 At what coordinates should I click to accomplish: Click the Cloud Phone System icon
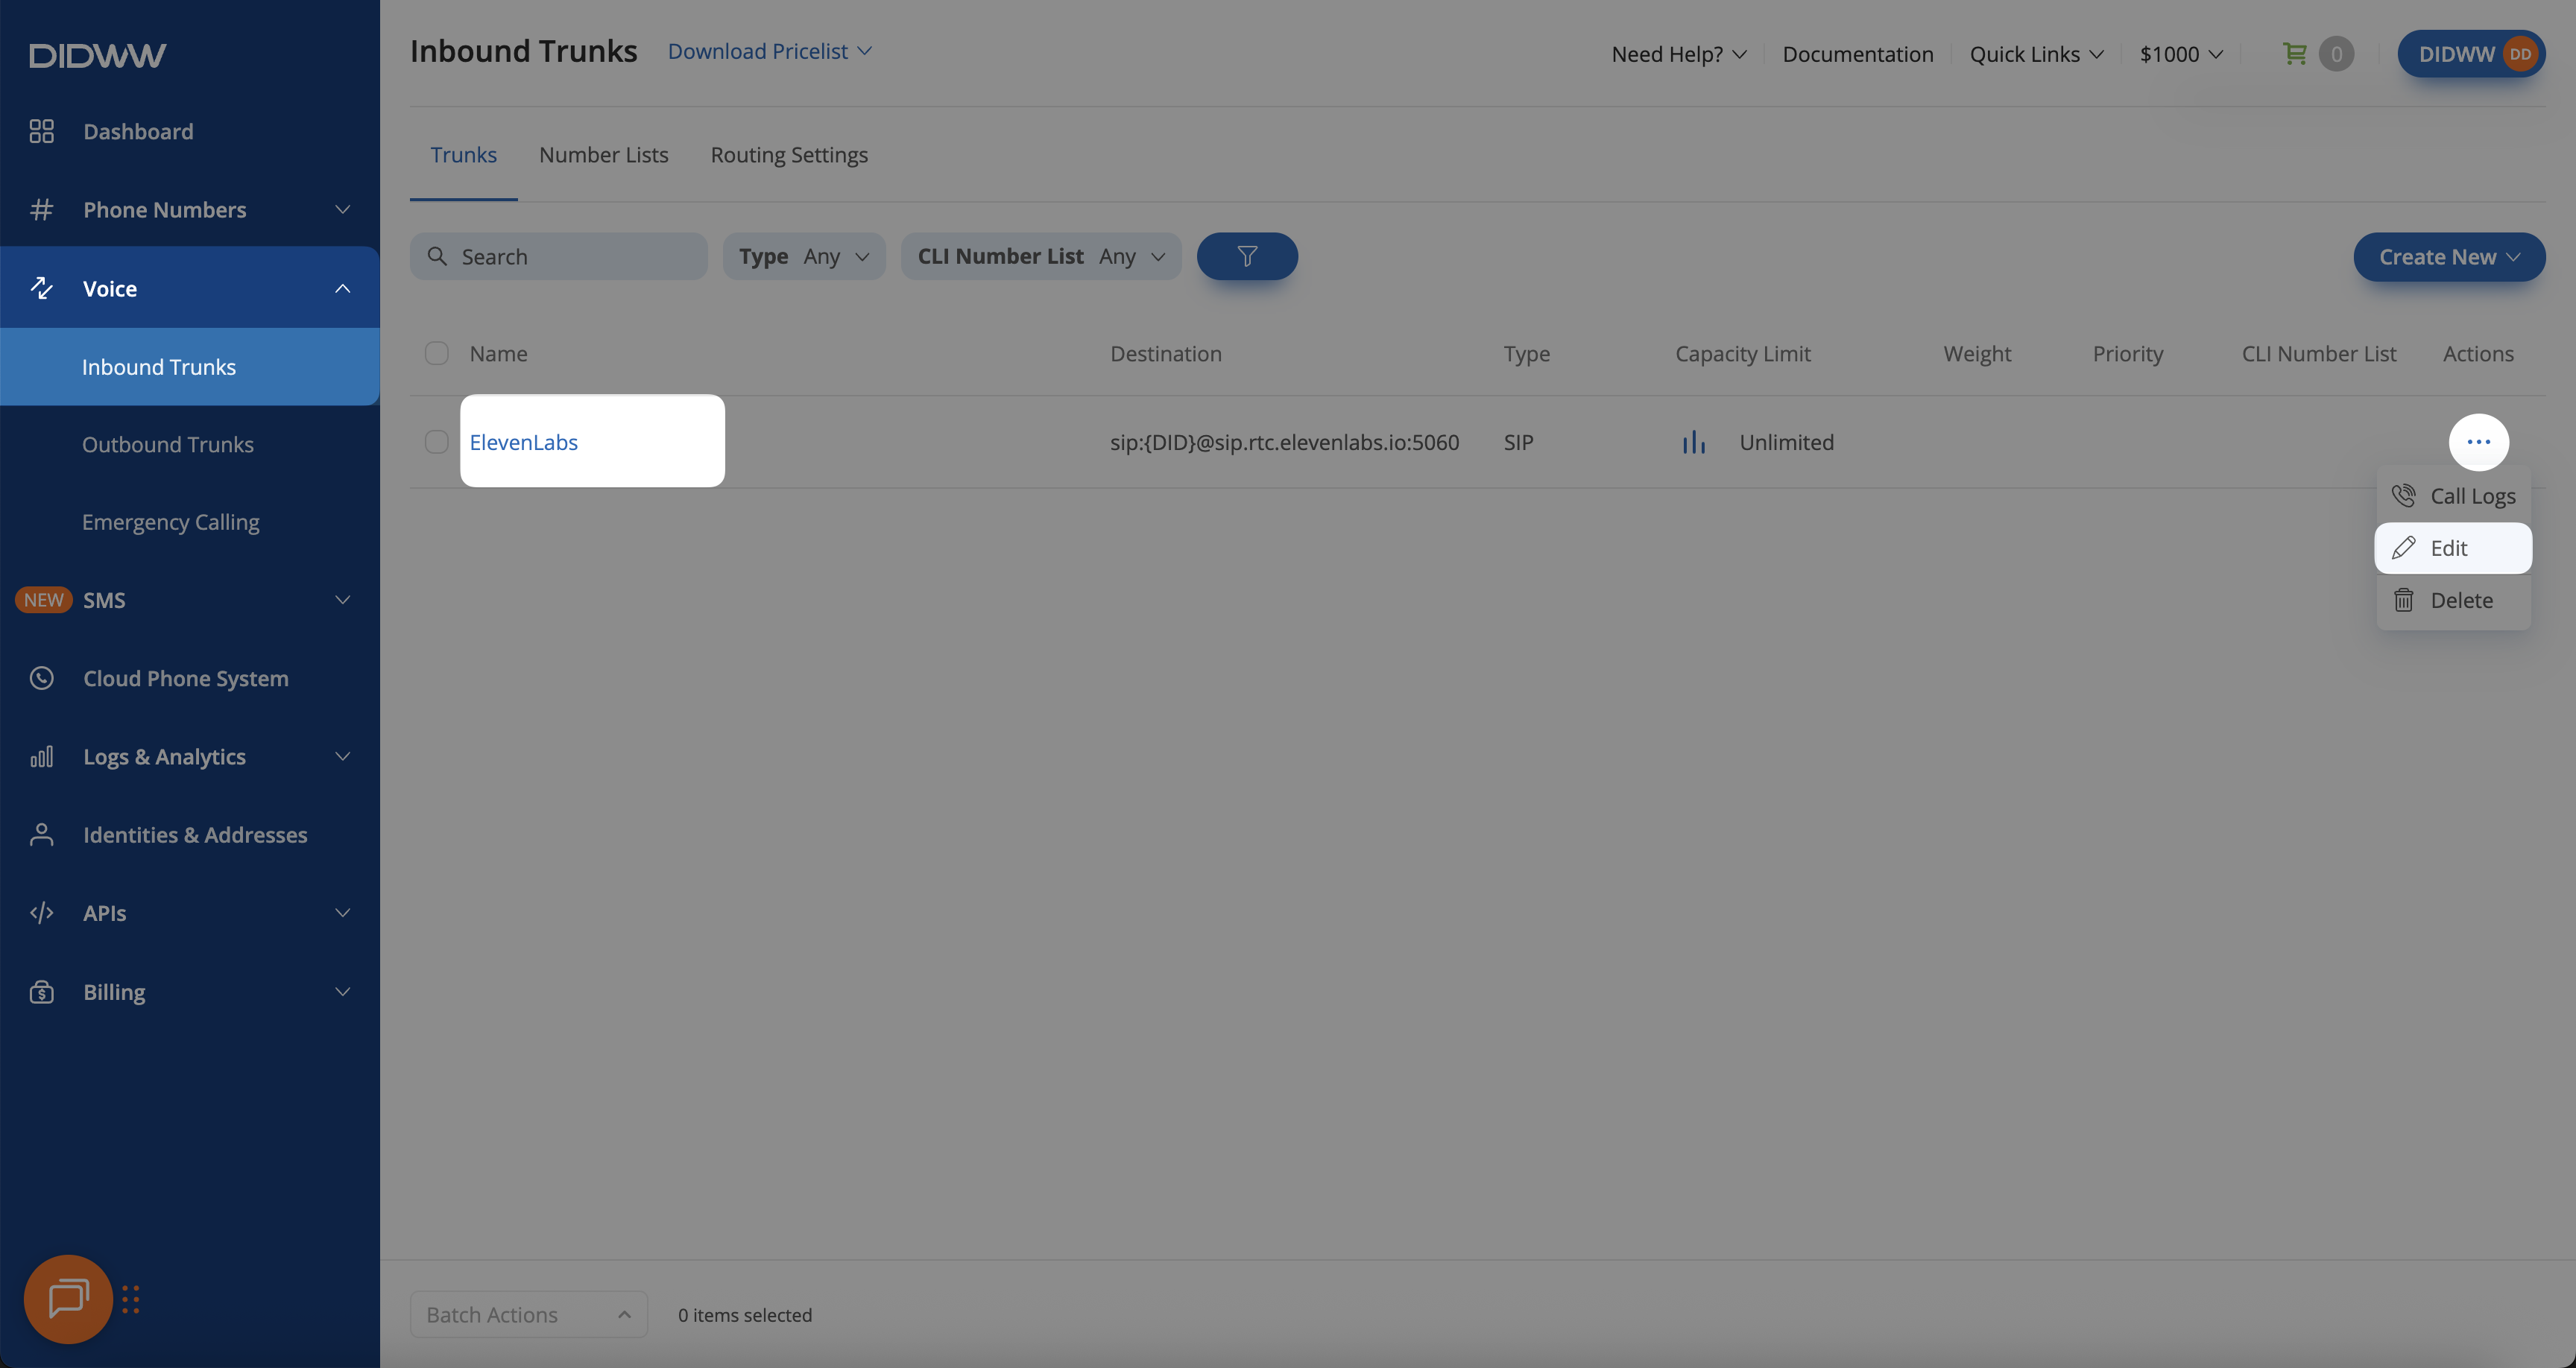tap(41, 678)
